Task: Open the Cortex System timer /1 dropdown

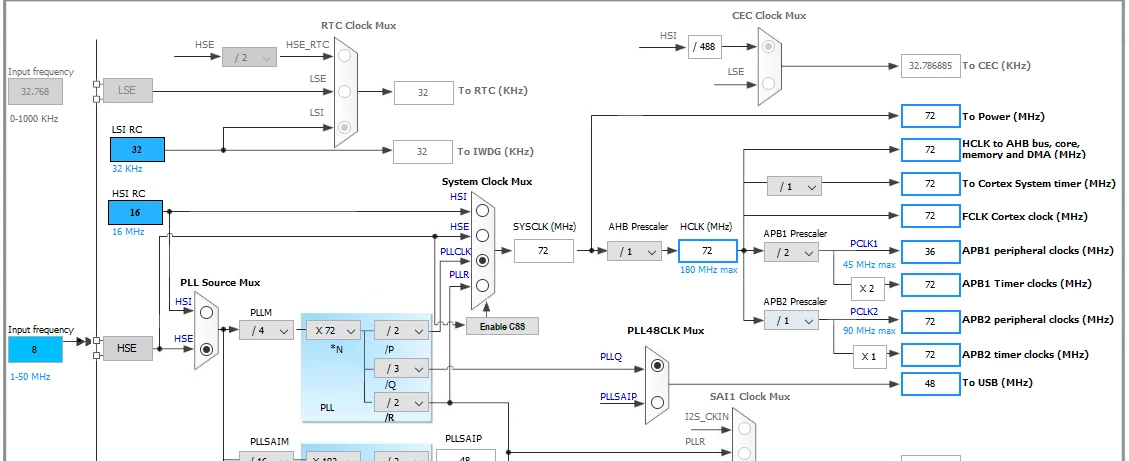Action: [794, 187]
